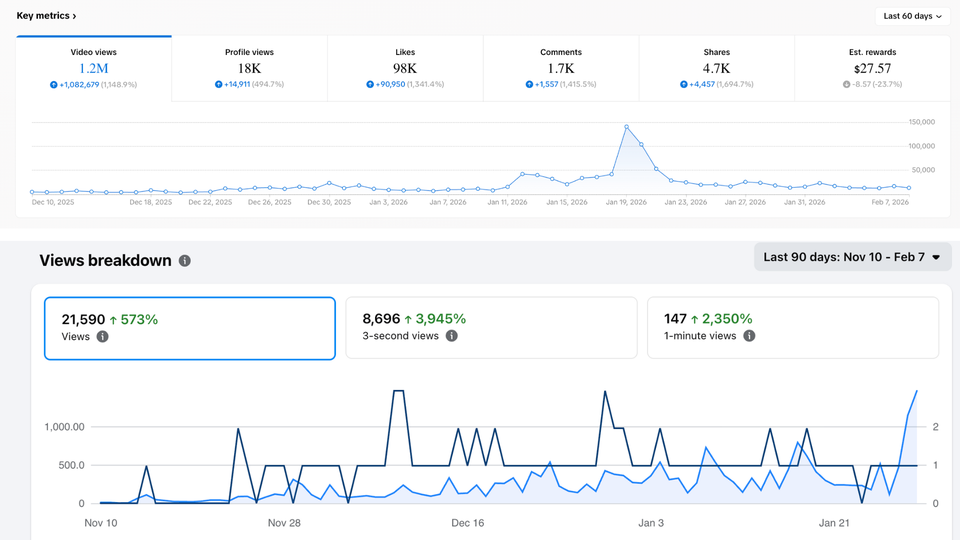Click blue up-arrow icon under Video views

coord(54,85)
